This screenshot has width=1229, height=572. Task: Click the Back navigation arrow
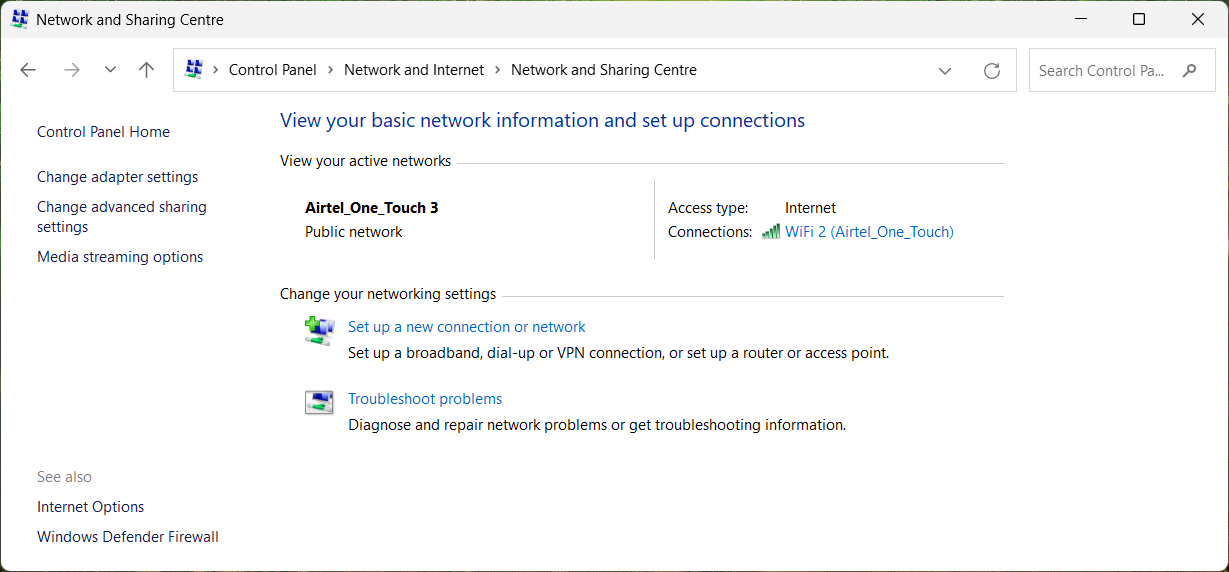[28, 70]
